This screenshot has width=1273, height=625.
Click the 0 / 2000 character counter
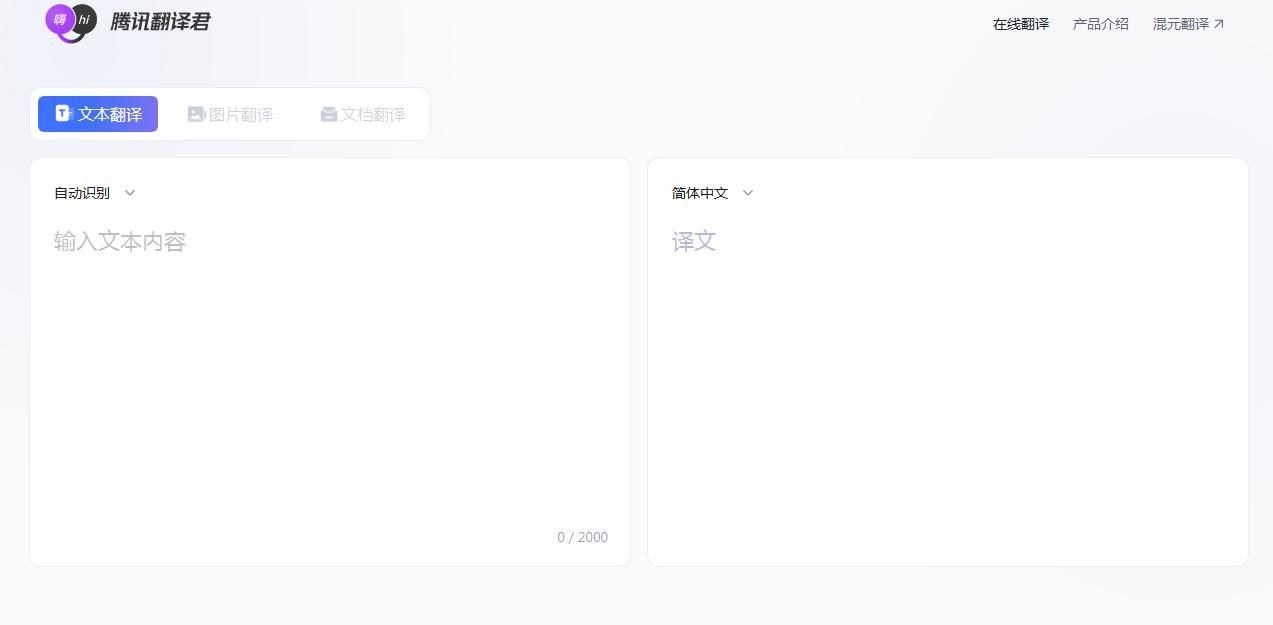pyautogui.click(x=582, y=537)
